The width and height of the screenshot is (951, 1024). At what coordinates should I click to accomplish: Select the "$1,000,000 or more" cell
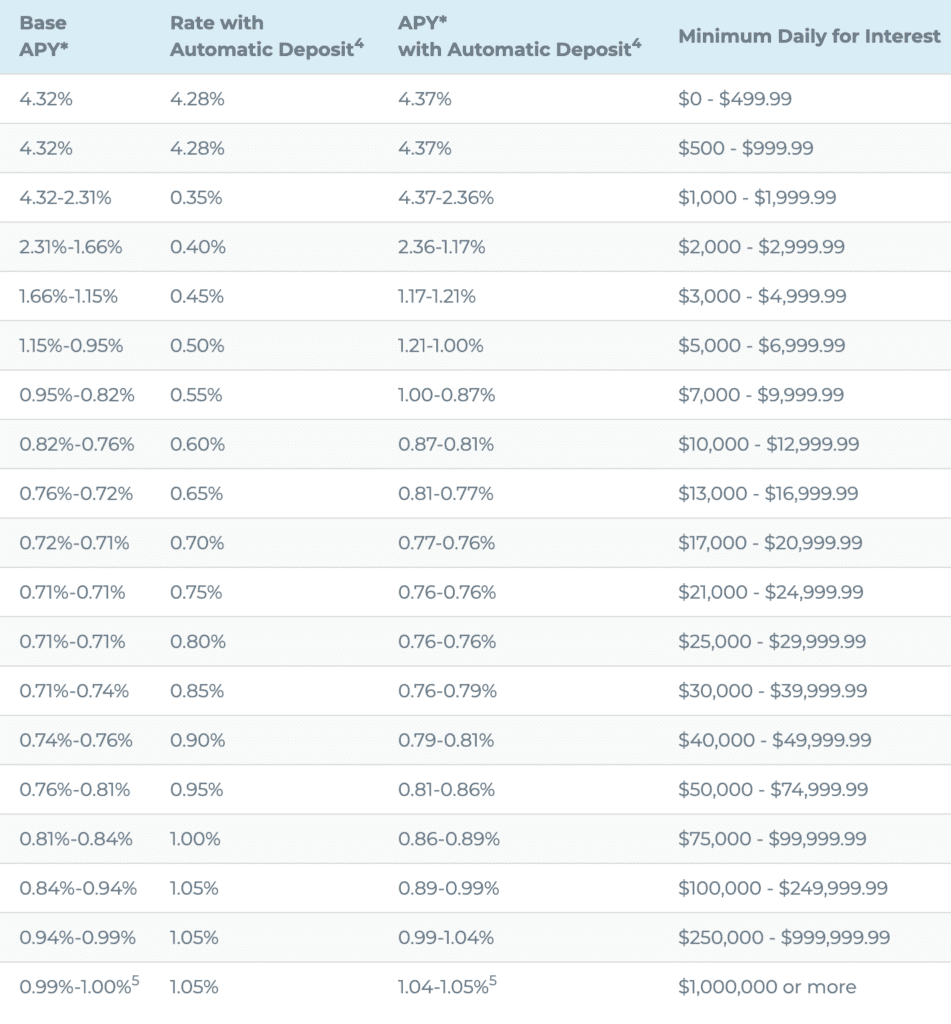click(767, 987)
